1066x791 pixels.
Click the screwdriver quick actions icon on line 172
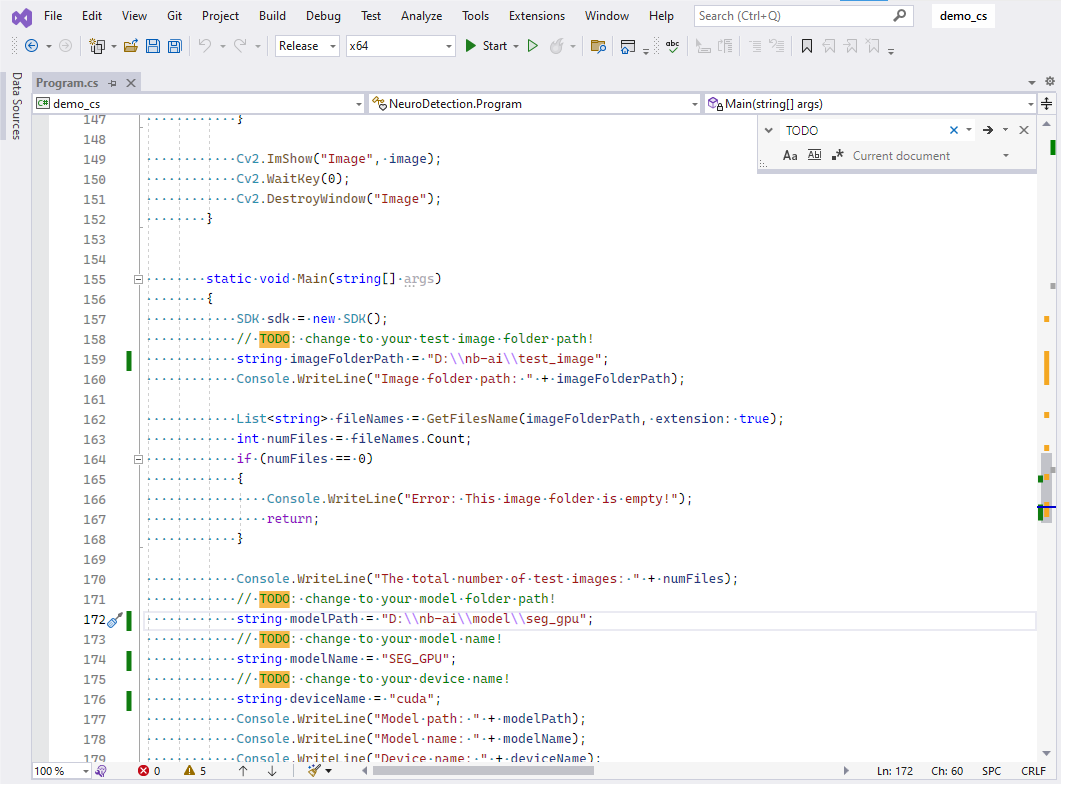[115, 620]
